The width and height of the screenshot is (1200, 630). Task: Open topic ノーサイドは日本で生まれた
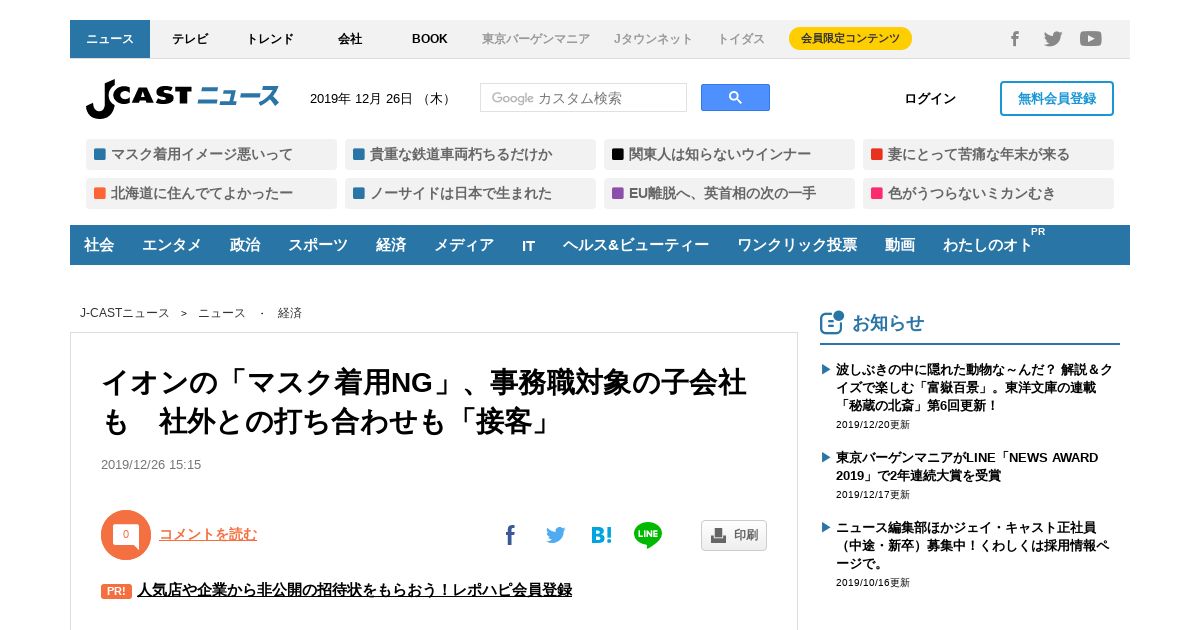[x=470, y=193]
